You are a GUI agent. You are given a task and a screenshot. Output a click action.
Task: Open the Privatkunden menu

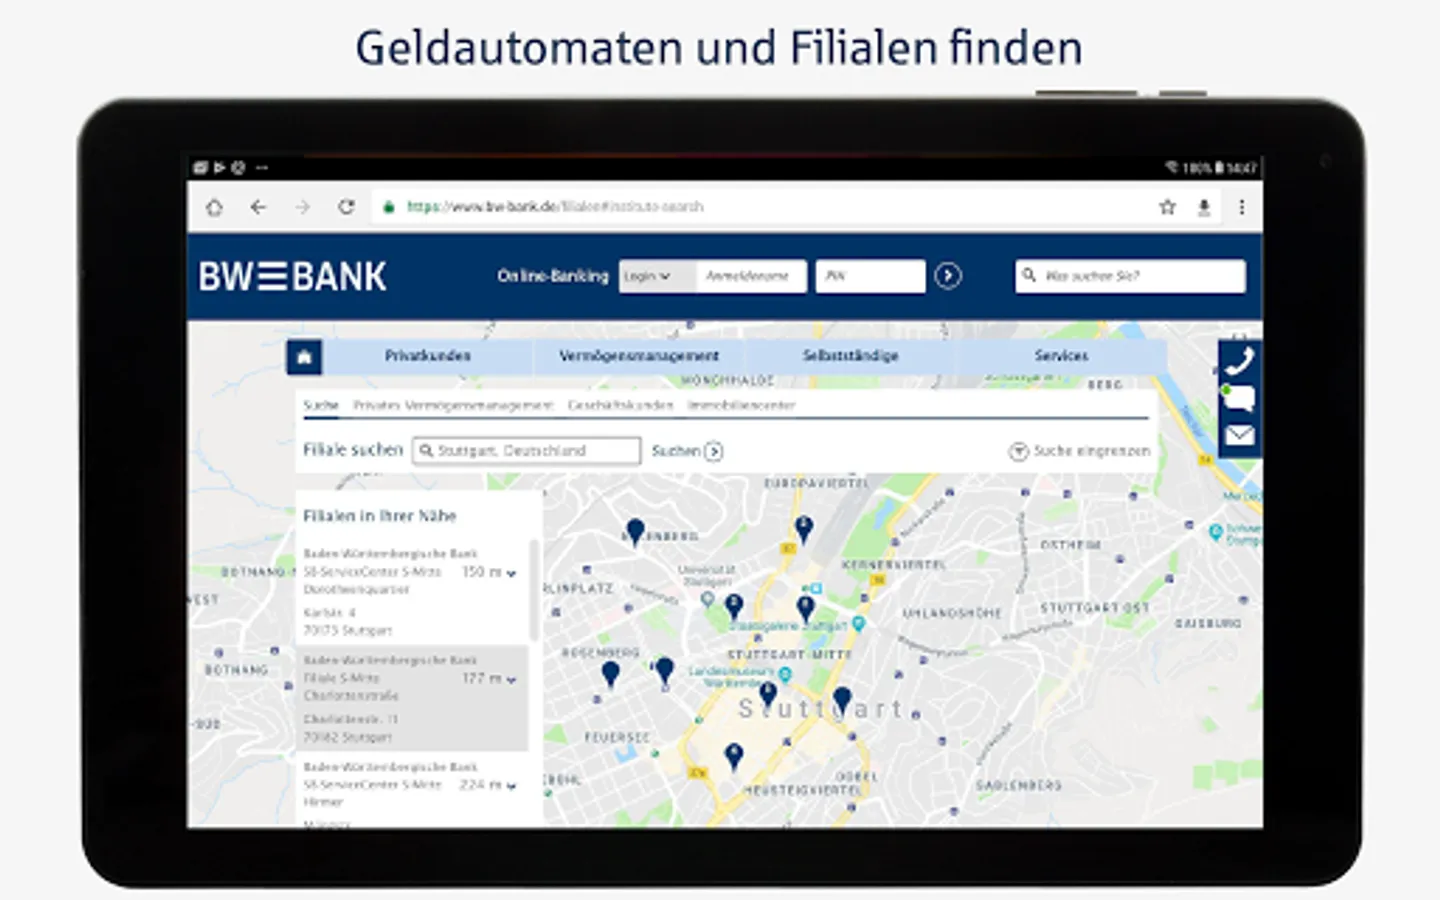tap(427, 356)
